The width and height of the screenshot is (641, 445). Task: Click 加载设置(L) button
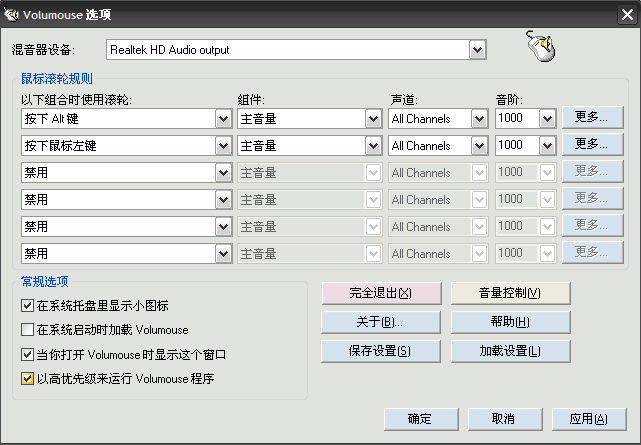tap(511, 351)
